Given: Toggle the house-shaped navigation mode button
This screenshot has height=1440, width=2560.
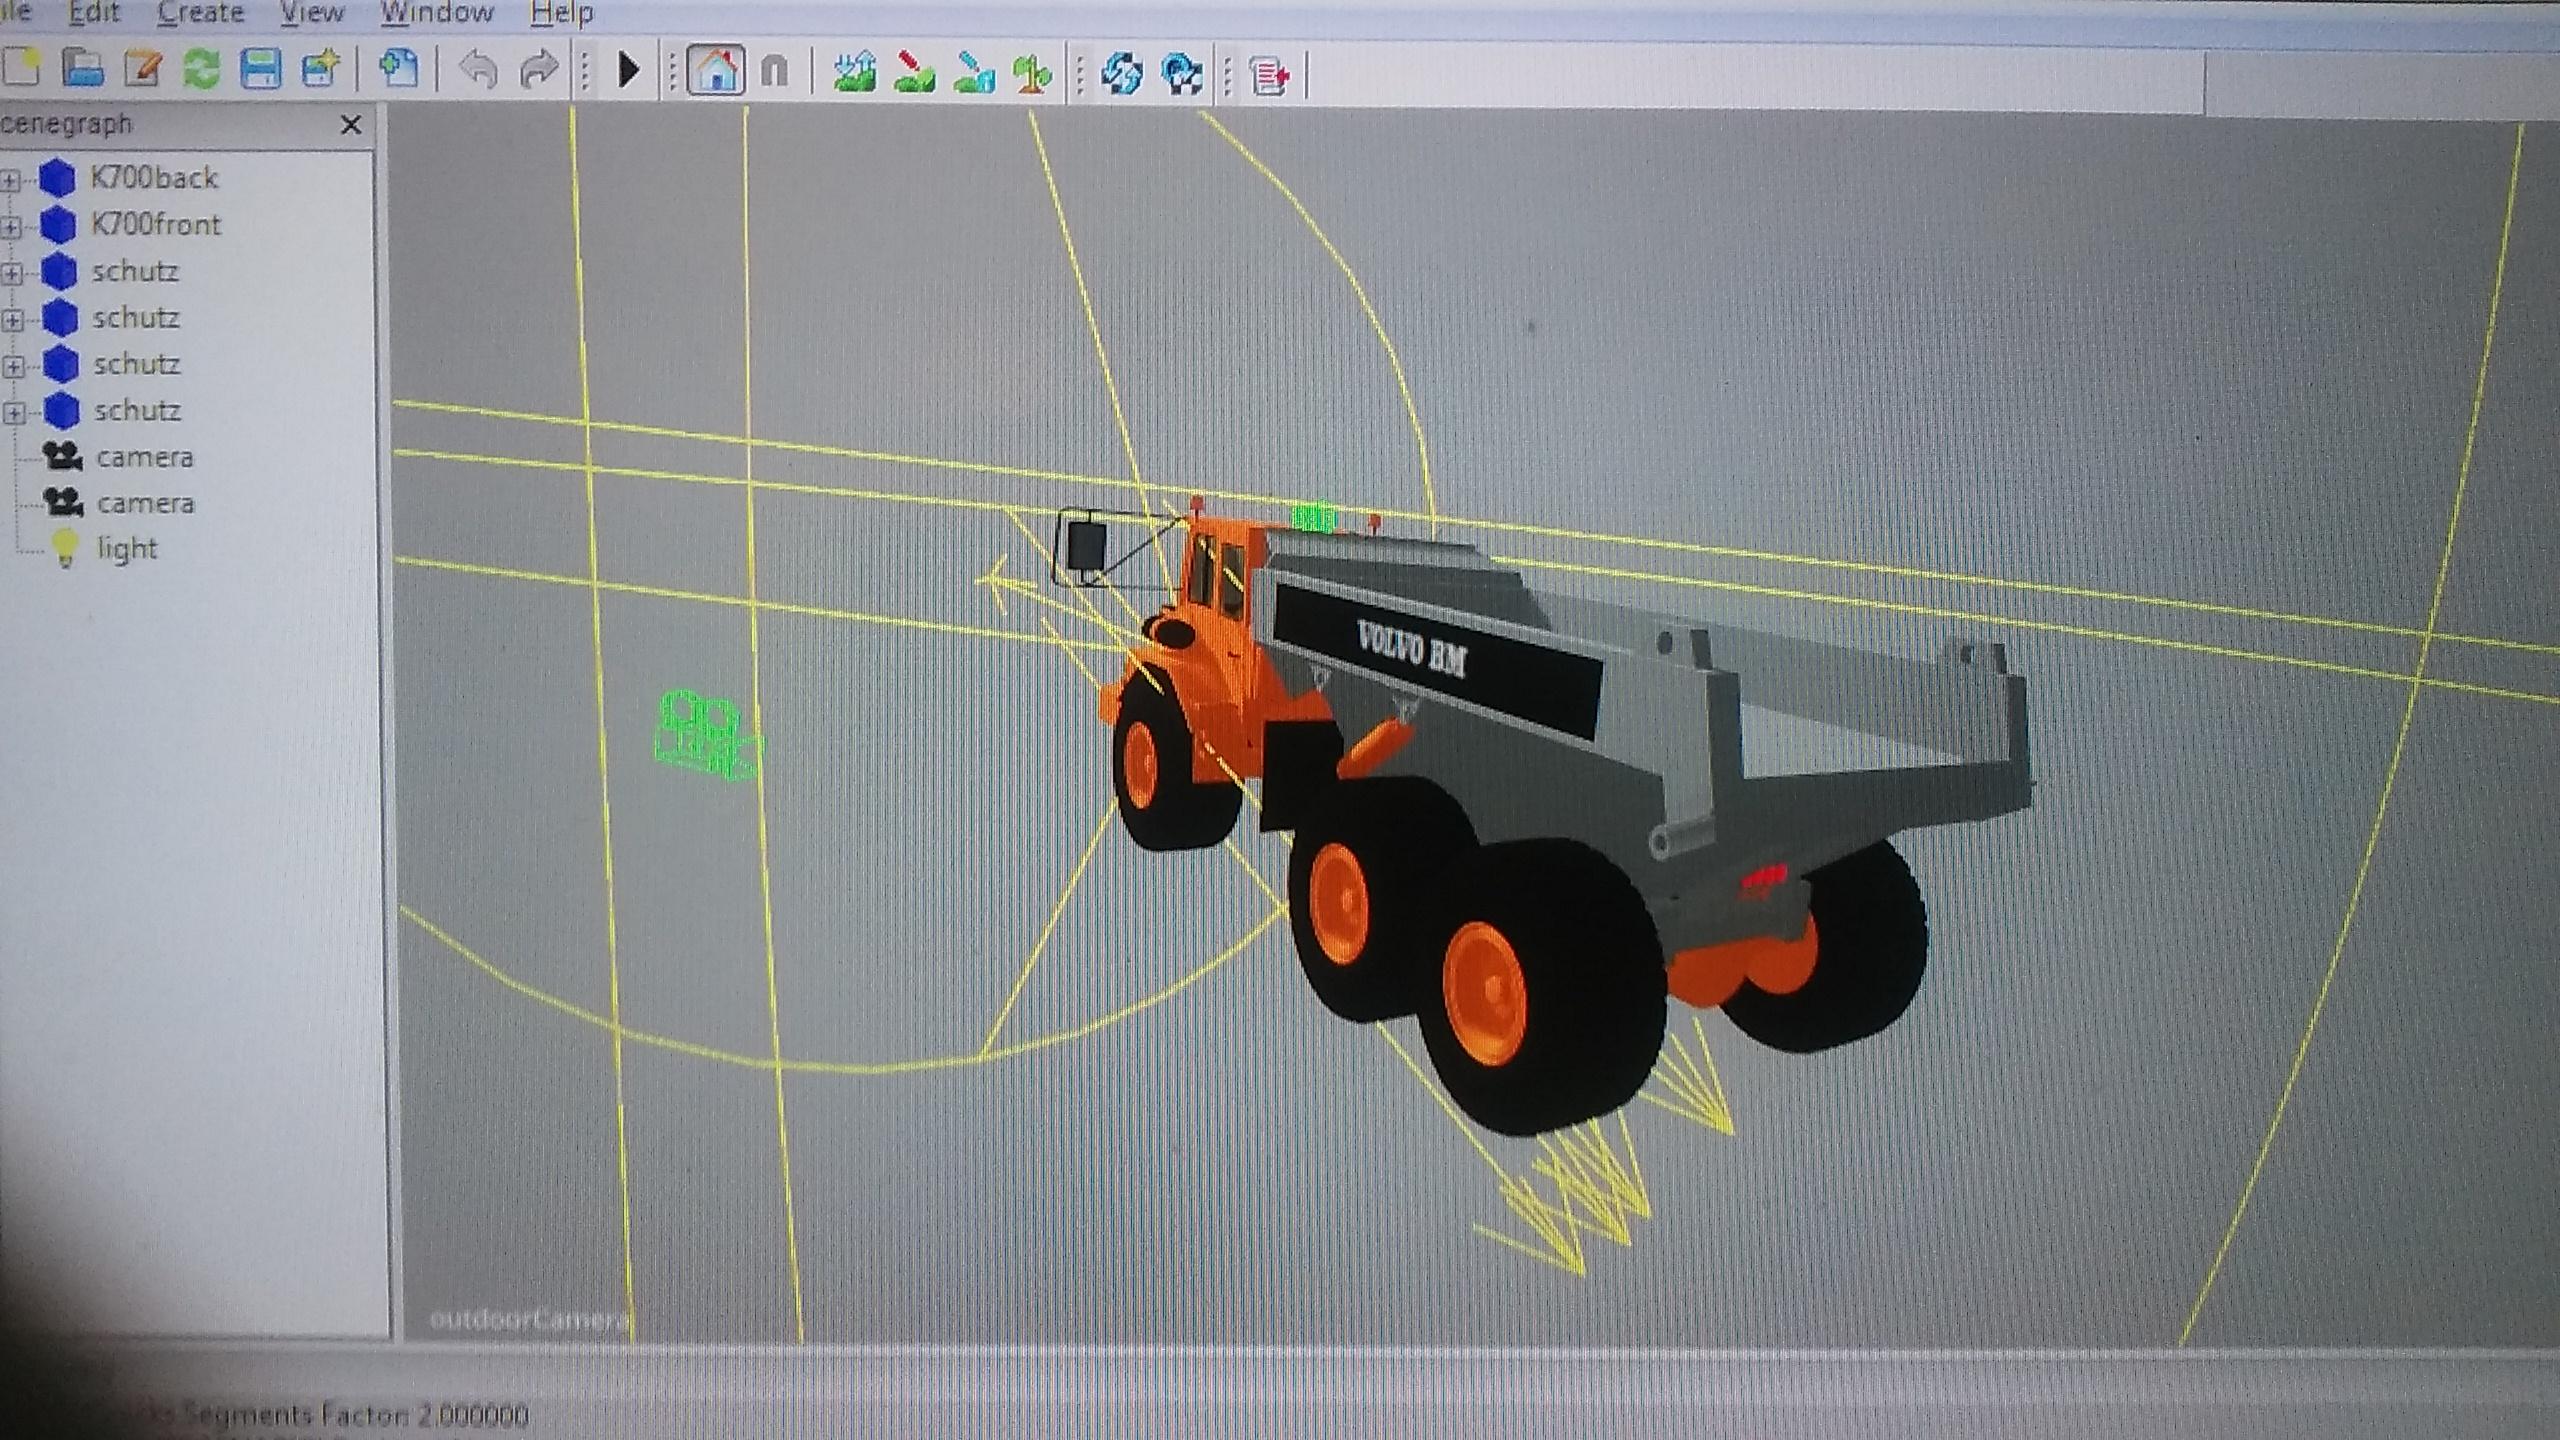Looking at the screenshot, I should (x=716, y=71).
